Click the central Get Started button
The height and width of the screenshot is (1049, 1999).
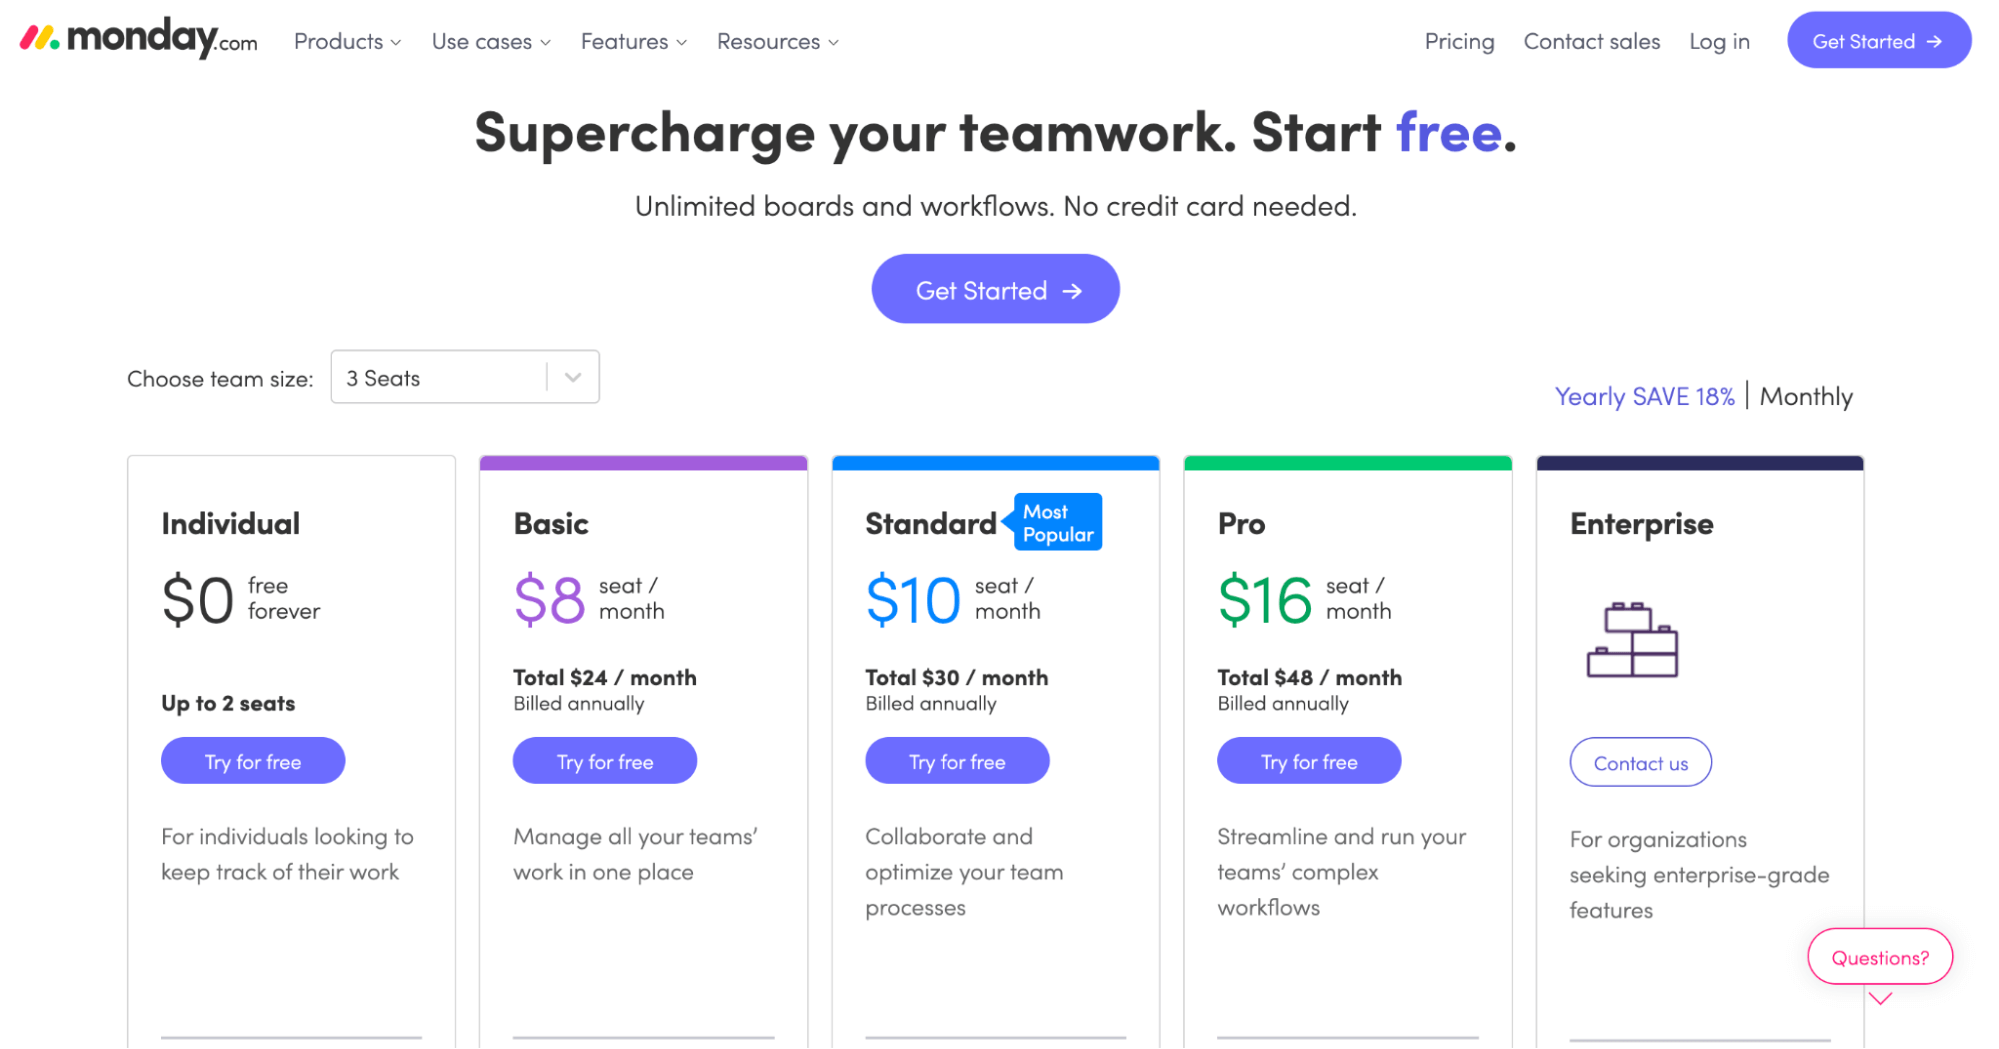pos(995,289)
